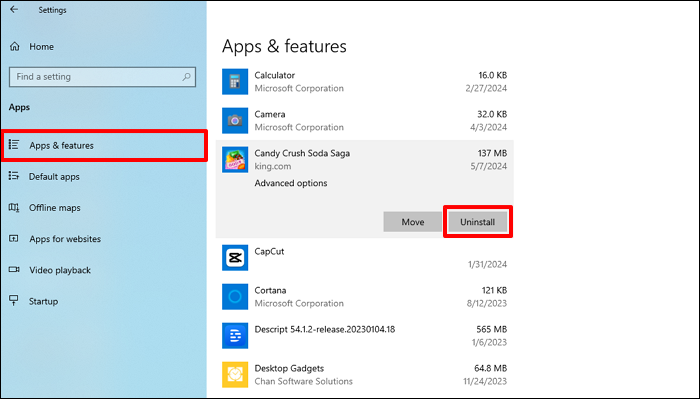
Task: Click the Calculator app icon
Action: [235, 82]
